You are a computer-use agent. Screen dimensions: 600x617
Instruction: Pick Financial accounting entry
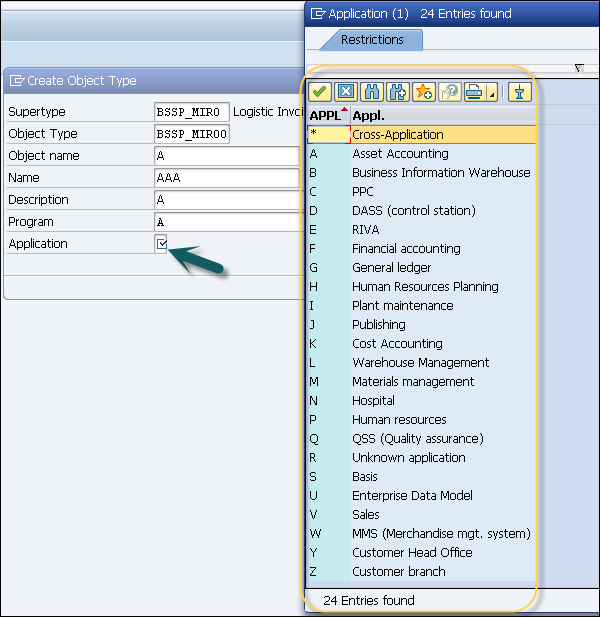click(x=406, y=249)
